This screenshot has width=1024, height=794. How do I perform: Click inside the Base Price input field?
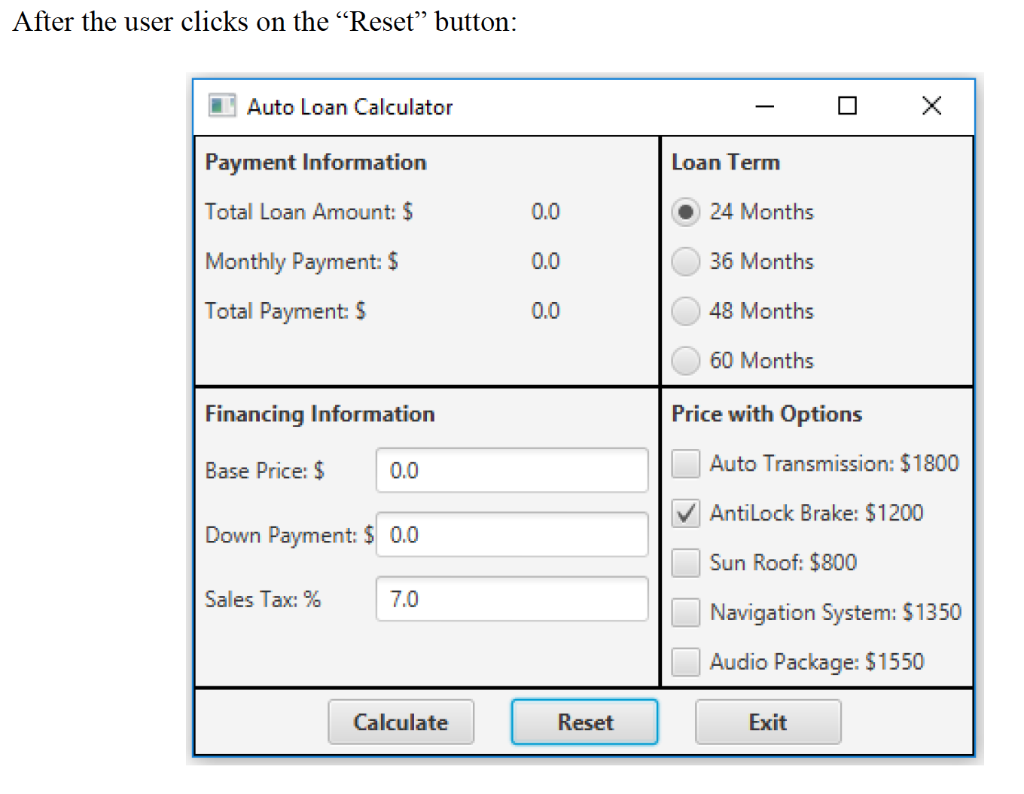(512, 470)
